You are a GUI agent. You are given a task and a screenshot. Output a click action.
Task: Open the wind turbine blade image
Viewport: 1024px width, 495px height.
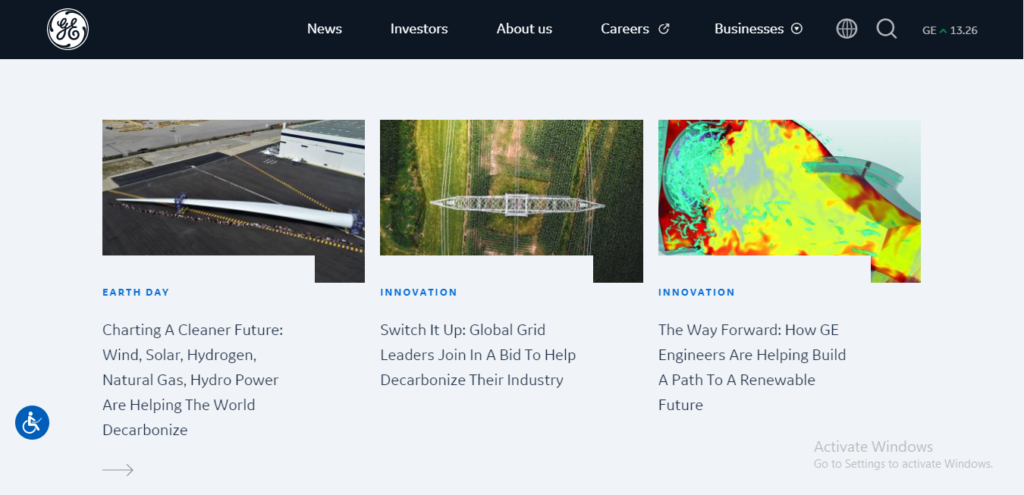tap(233, 190)
